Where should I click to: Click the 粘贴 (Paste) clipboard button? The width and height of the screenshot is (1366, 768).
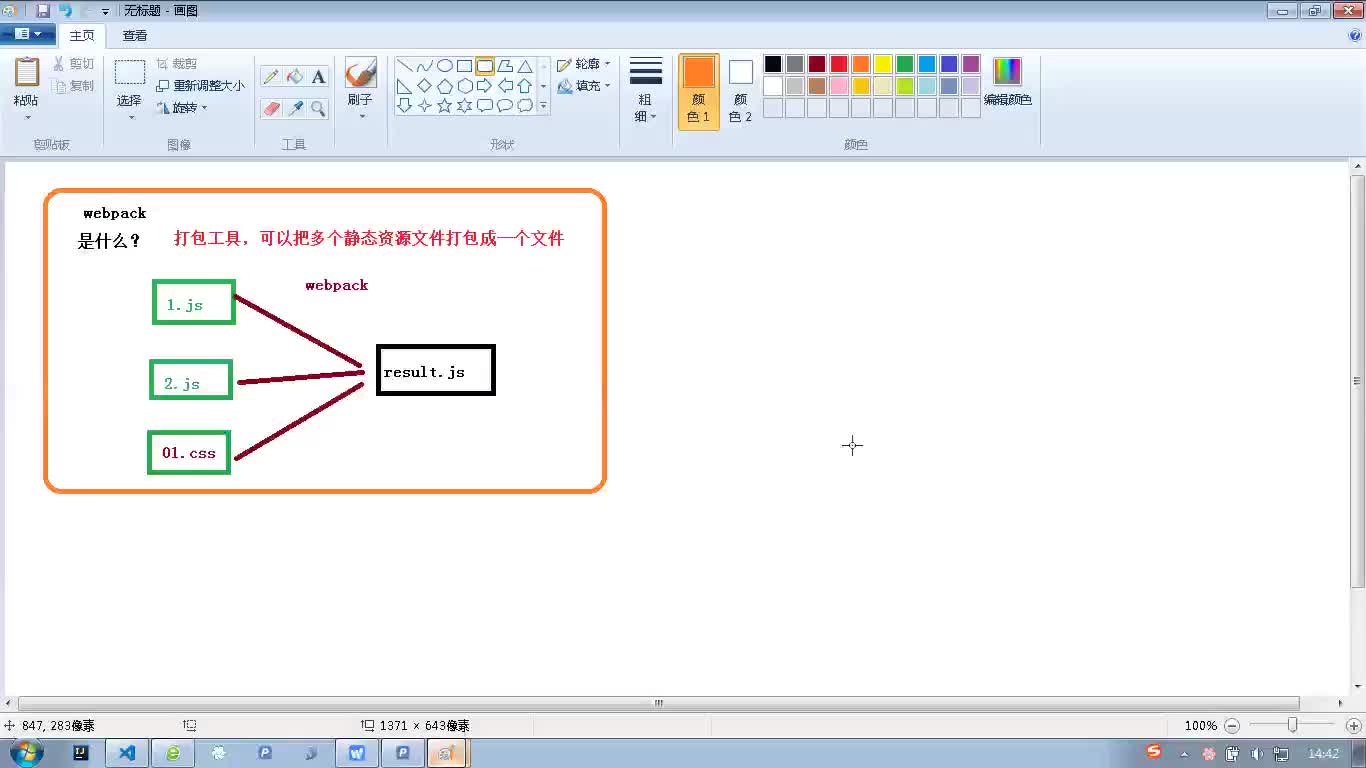[x=27, y=73]
